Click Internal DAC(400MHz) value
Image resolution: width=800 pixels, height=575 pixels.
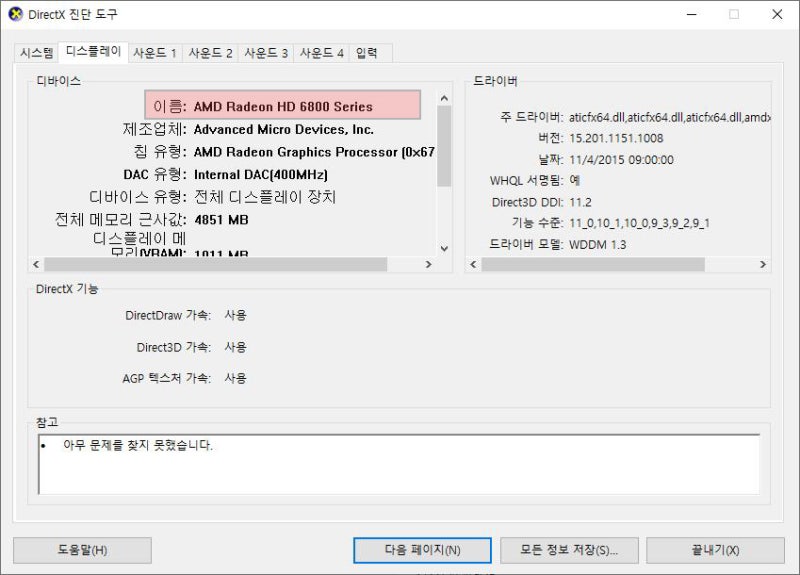click(261, 174)
